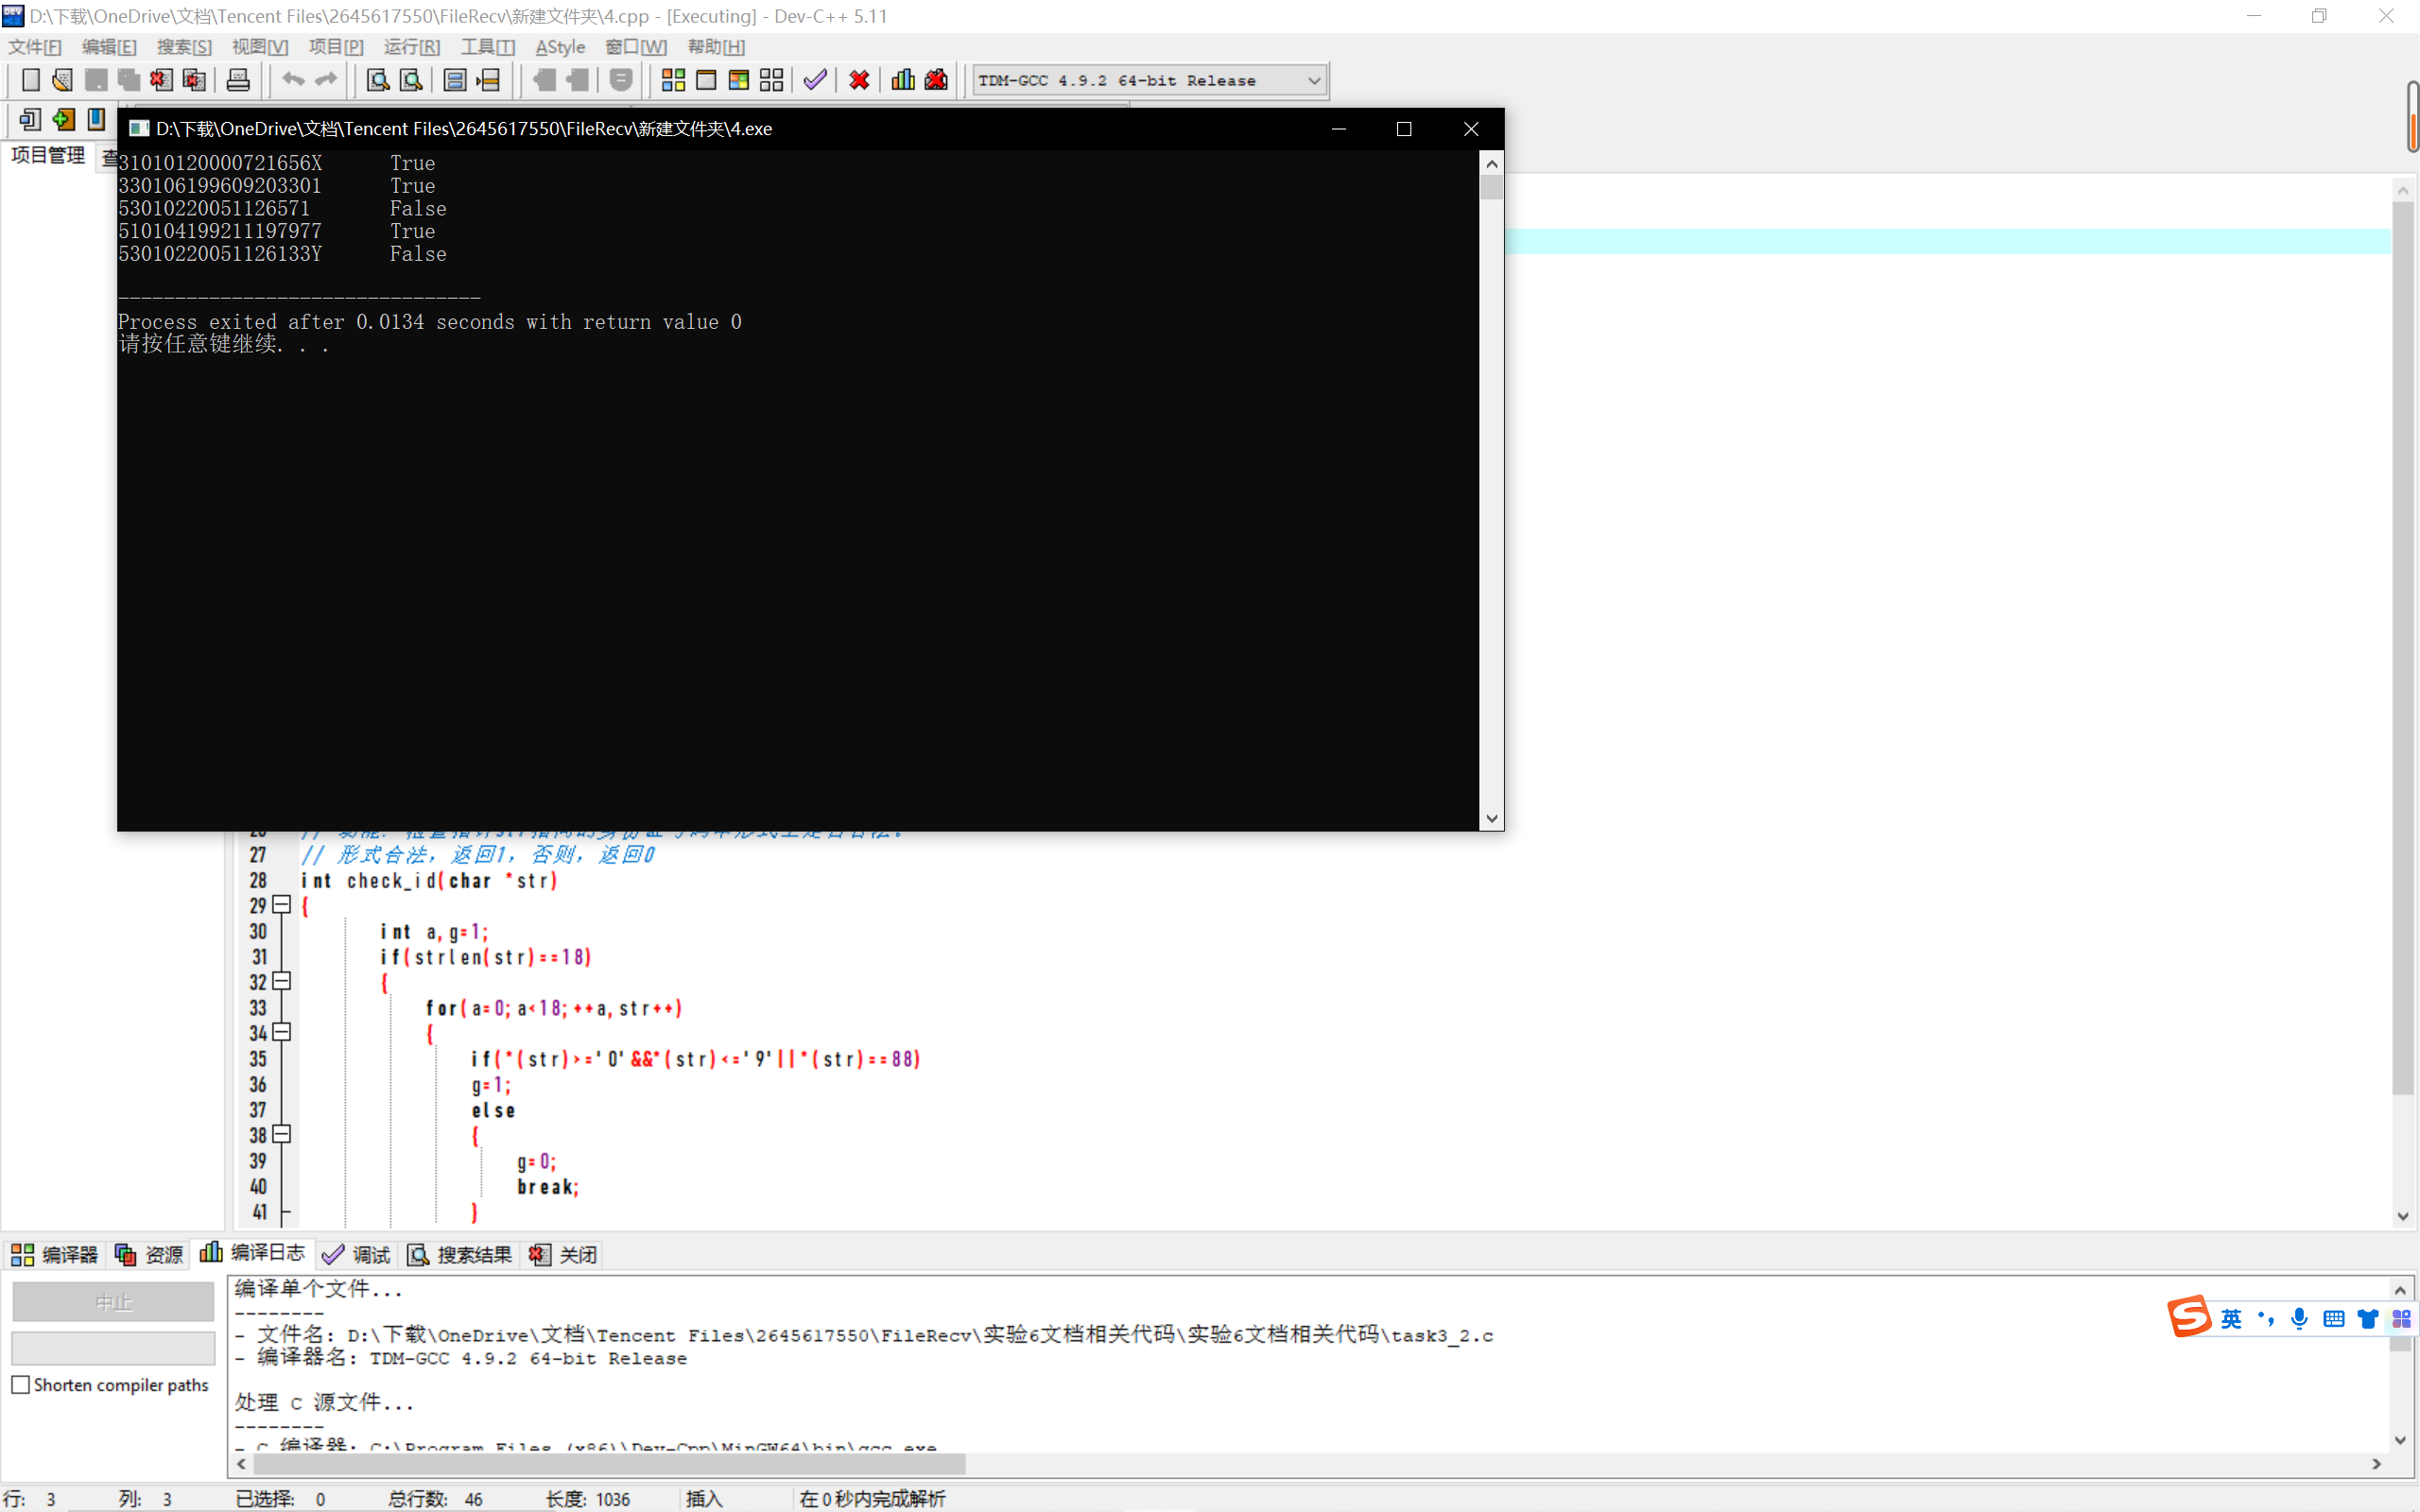The image size is (2420, 1512).
Task: Collapse the code fold at line 29
Action: click(282, 905)
